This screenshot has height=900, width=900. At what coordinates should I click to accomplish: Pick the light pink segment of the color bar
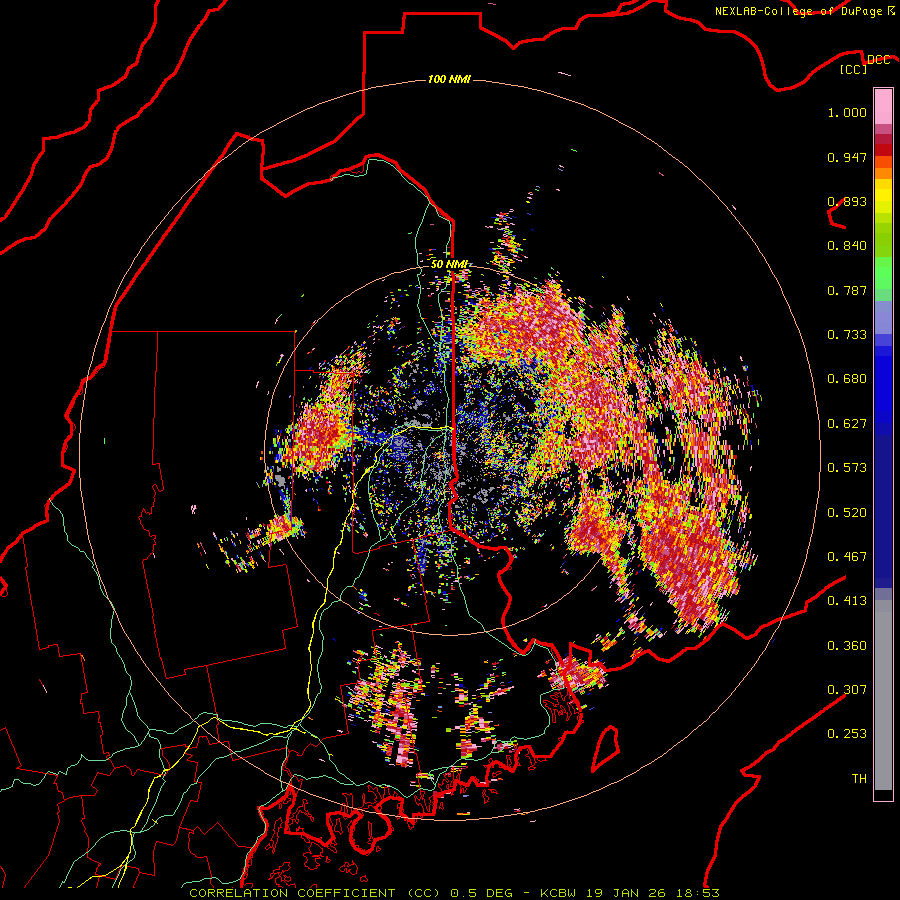point(883,107)
